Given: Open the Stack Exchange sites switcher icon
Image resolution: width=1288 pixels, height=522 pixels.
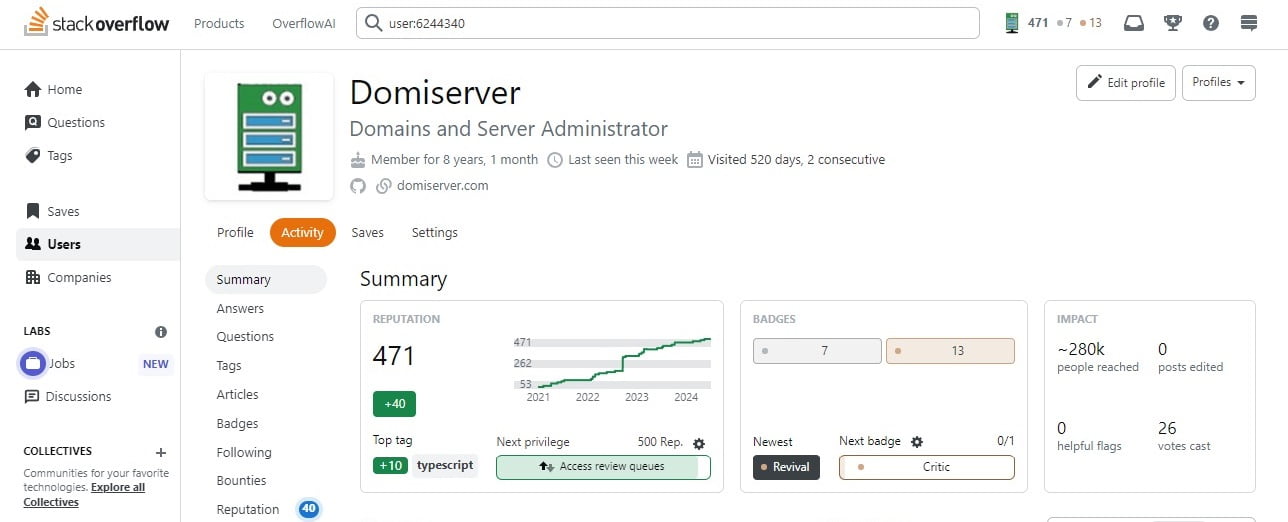Looking at the screenshot, I should 1248,23.
